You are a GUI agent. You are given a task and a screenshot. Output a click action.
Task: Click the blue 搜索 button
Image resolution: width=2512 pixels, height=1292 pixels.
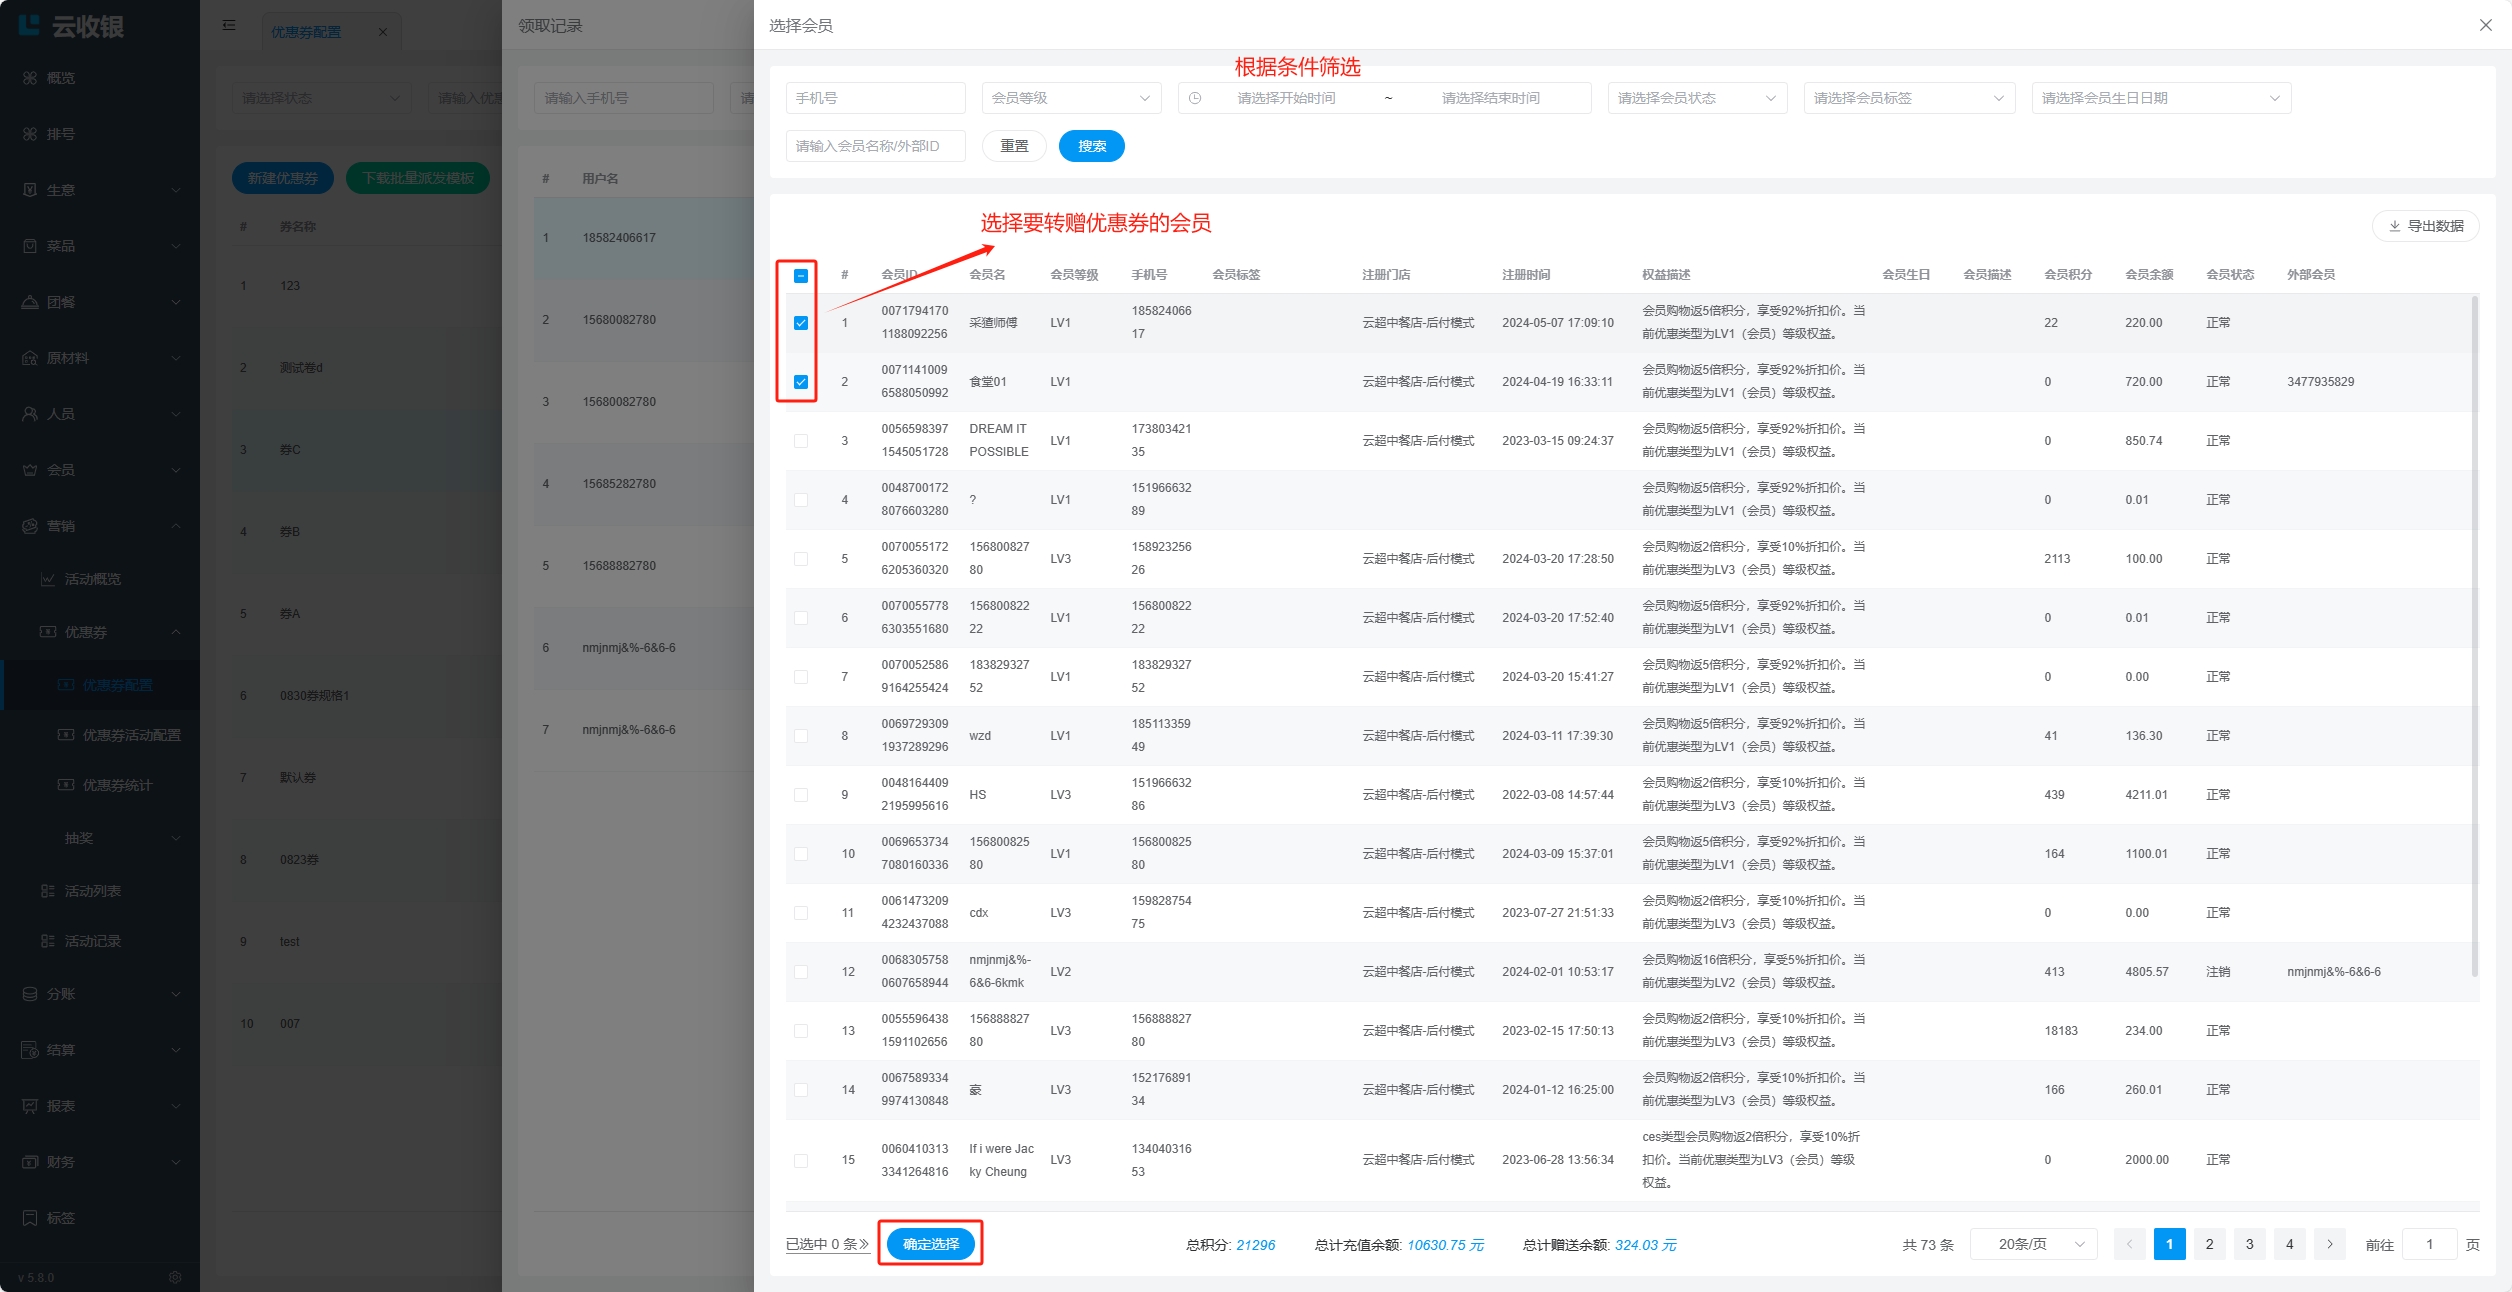click(1091, 146)
